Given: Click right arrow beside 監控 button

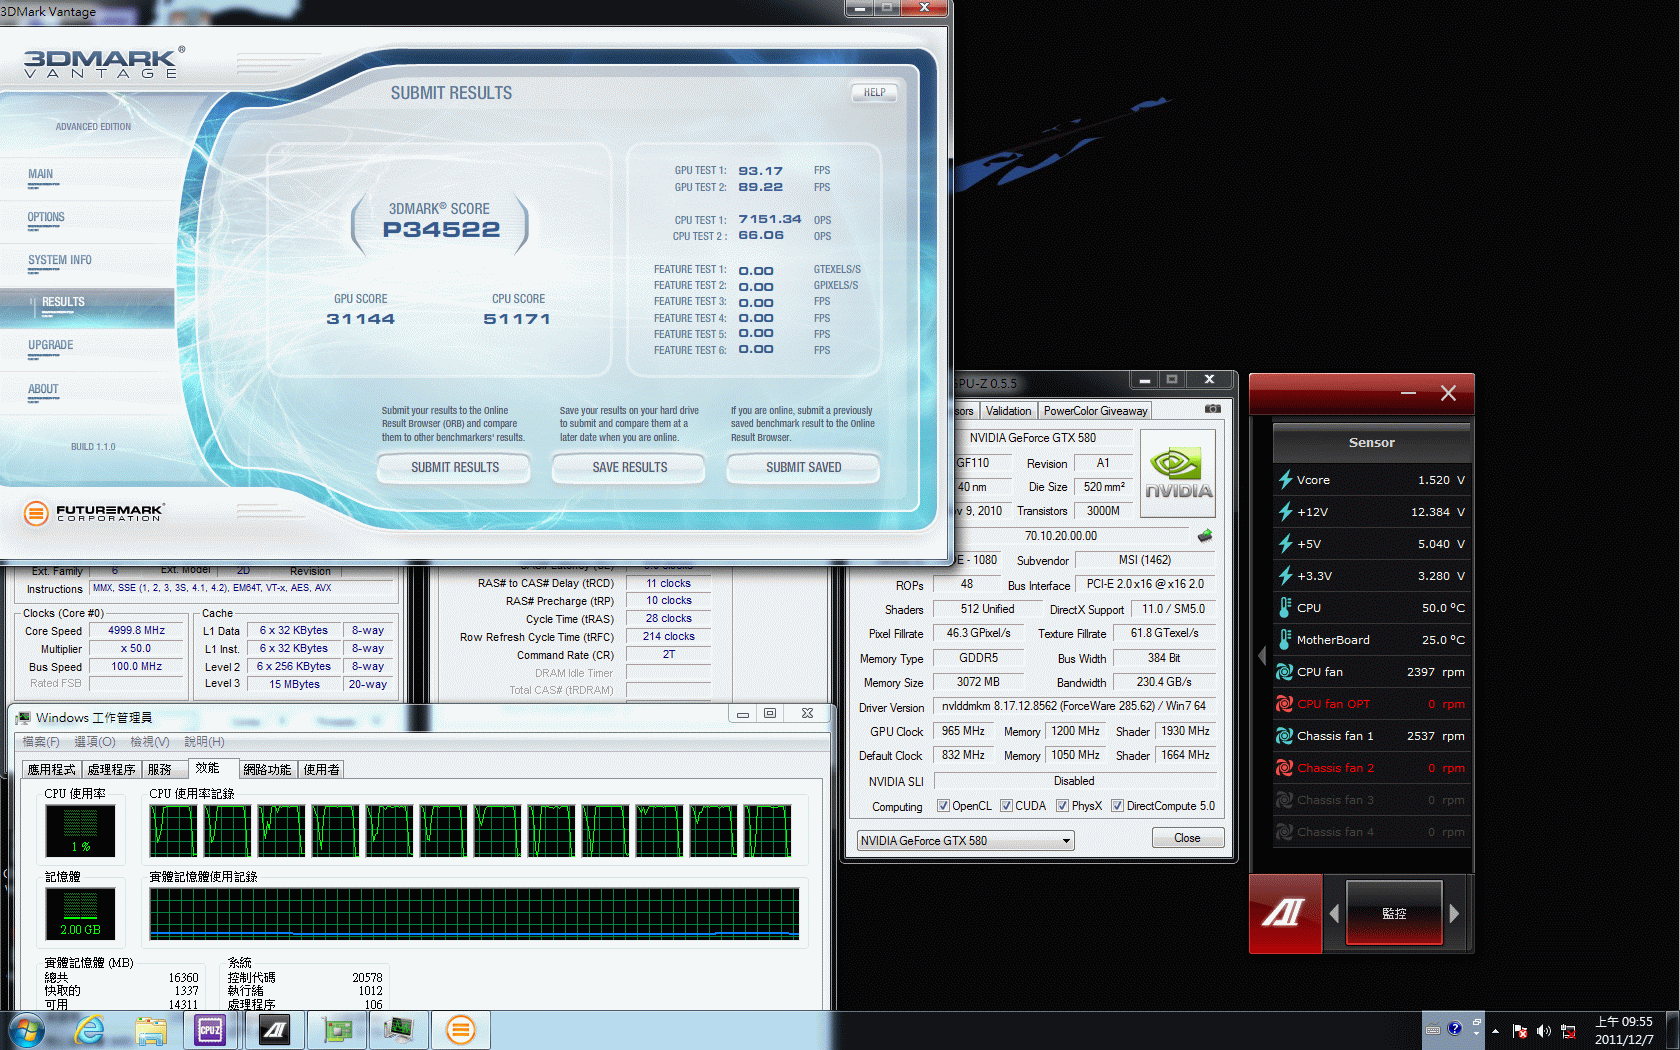Looking at the screenshot, I should click(x=1454, y=913).
